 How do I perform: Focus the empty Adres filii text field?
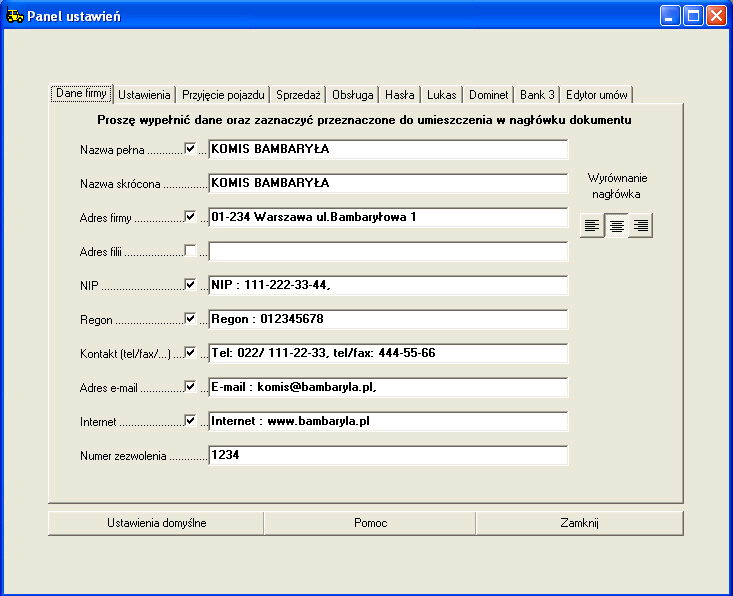coord(388,252)
